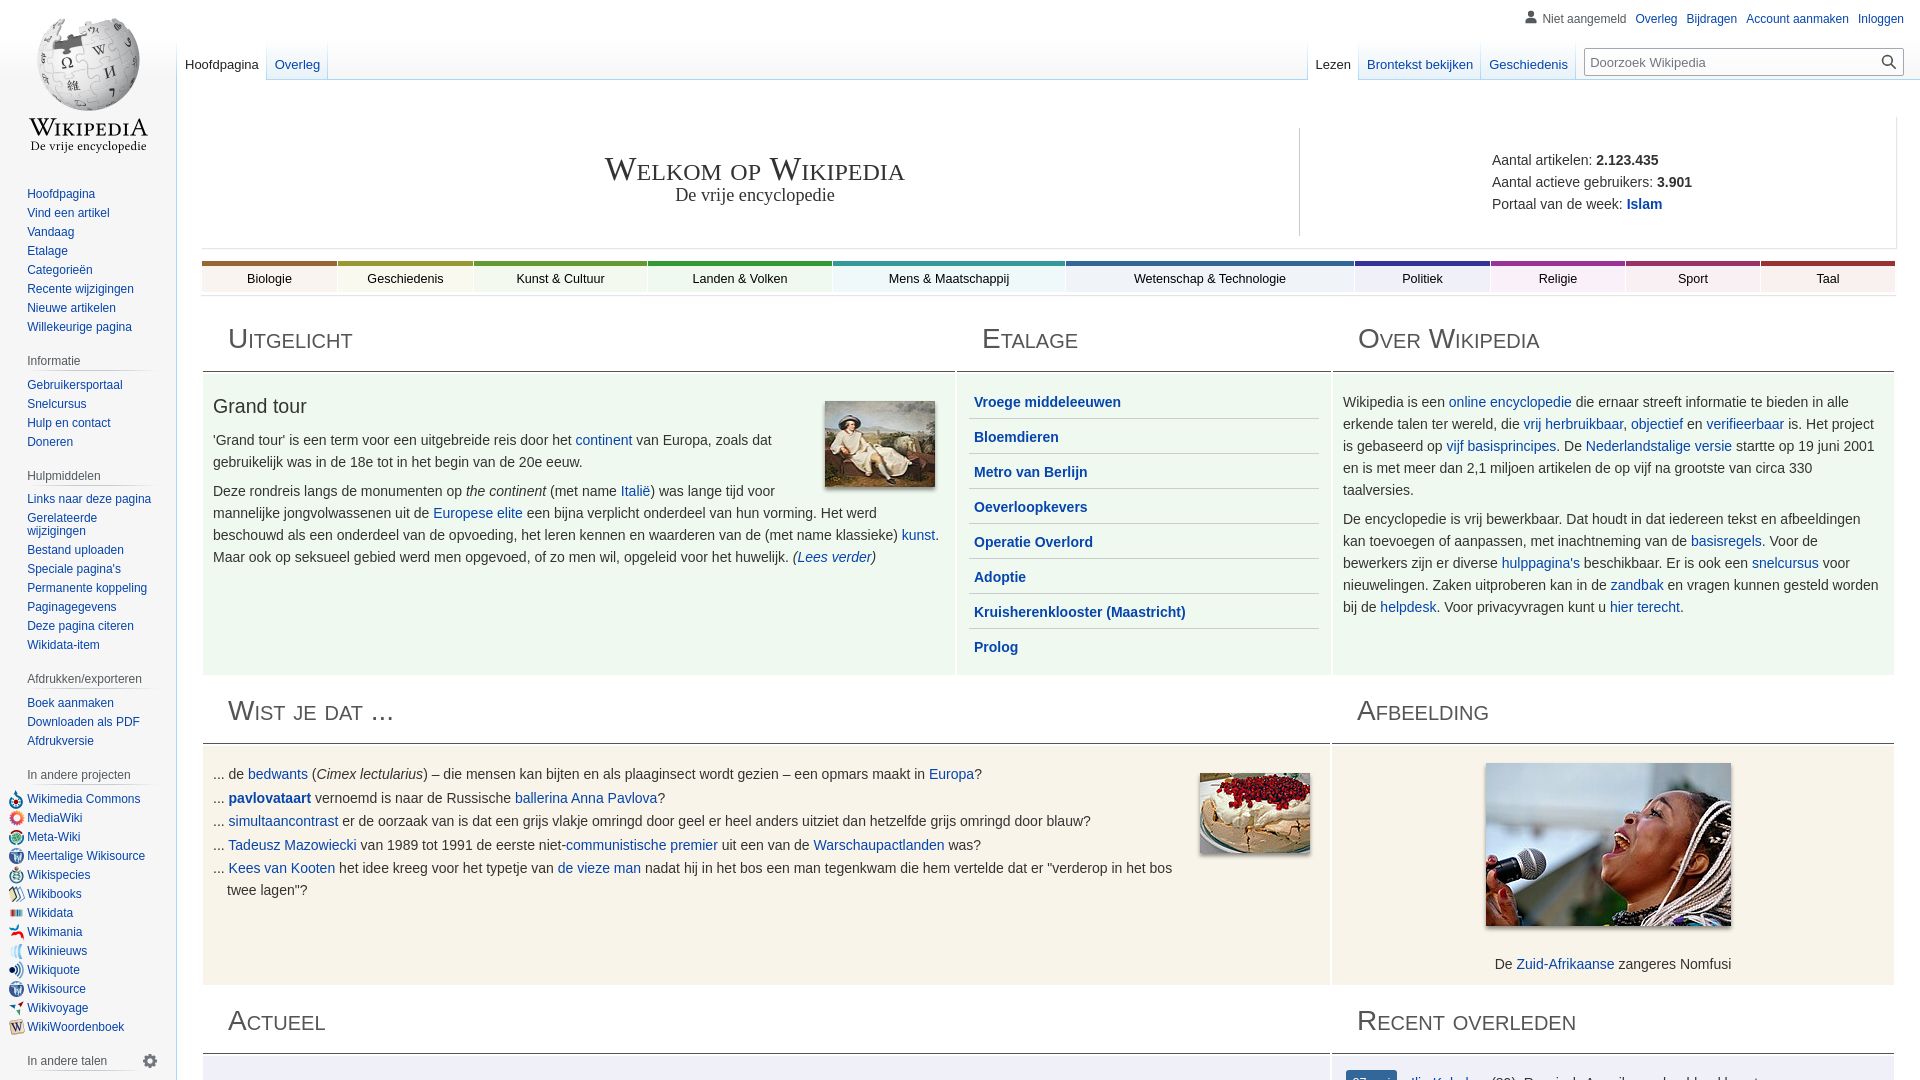
Task: Click the Doneren sidebar link
Action: pyautogui.click(x=50, y=442)
